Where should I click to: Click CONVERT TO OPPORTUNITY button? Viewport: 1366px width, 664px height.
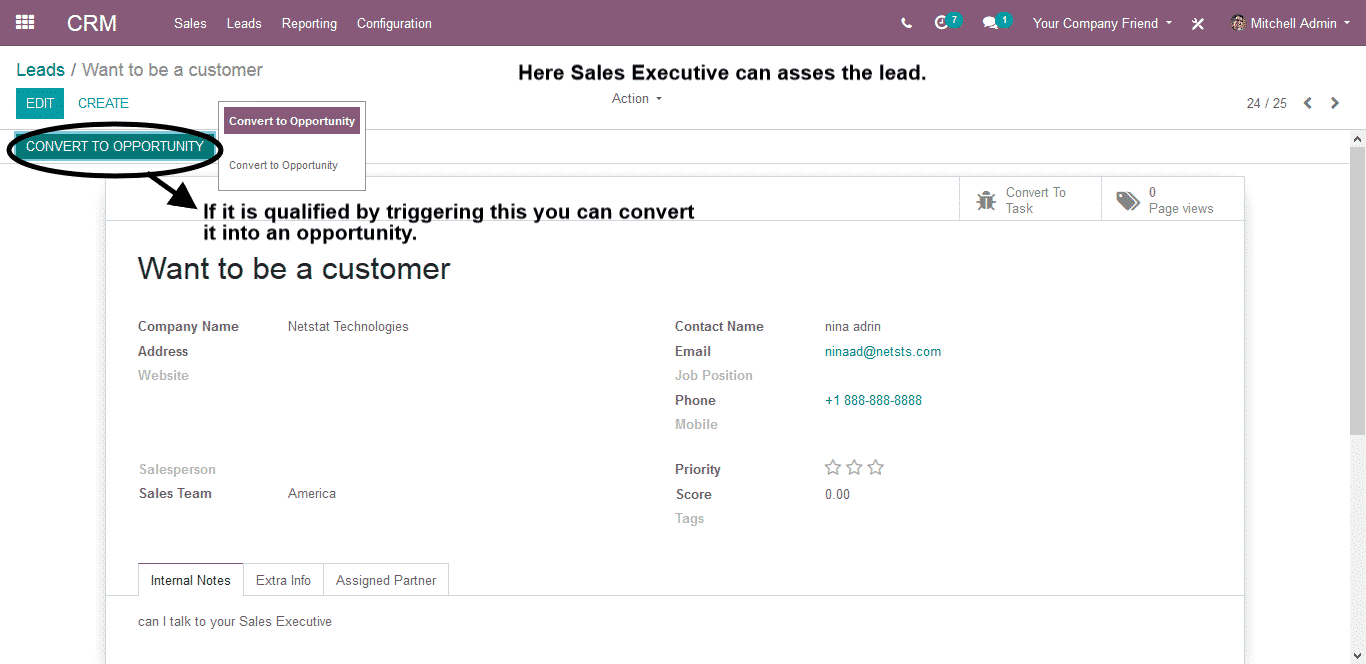click(115, 146)
